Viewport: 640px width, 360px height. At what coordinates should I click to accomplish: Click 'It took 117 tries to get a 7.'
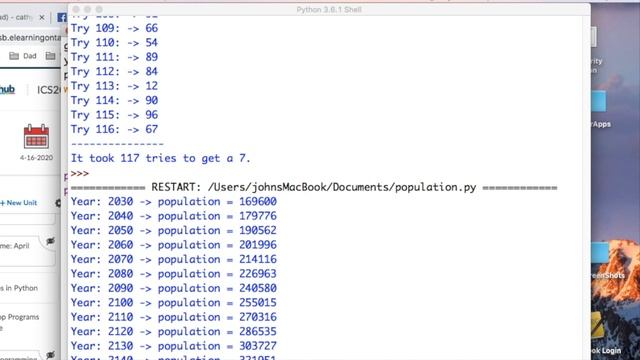click(160, 158)
